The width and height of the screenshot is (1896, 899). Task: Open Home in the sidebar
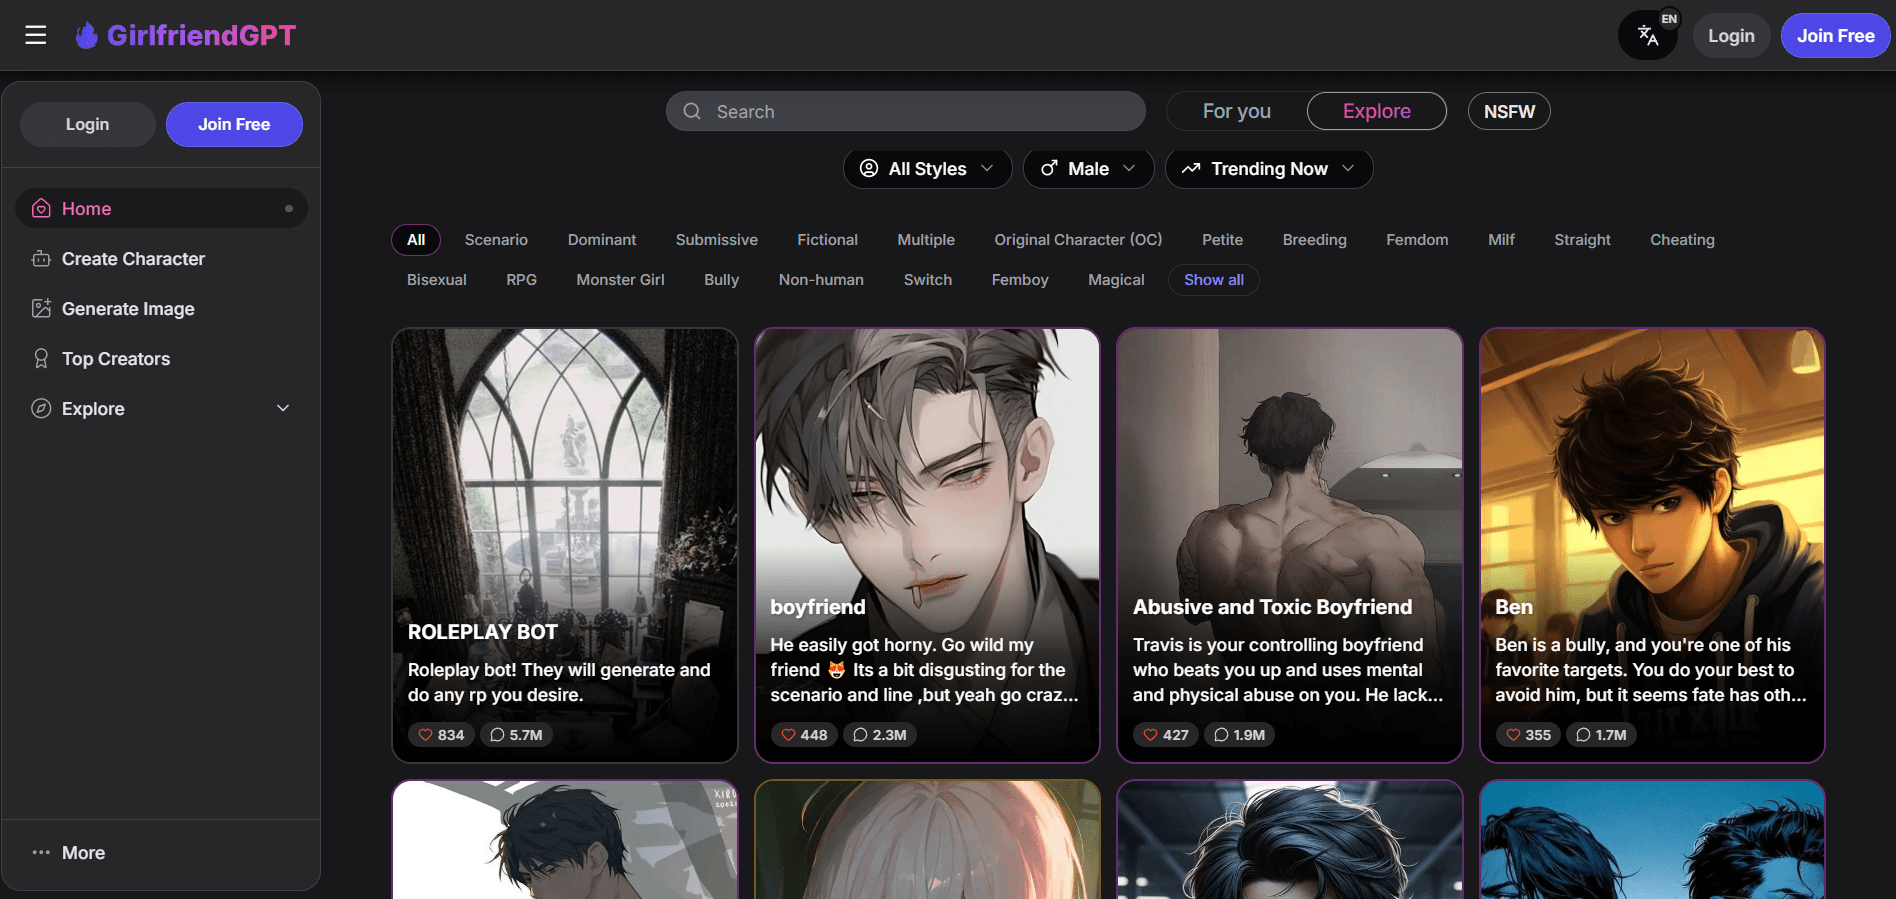(161, 208)
